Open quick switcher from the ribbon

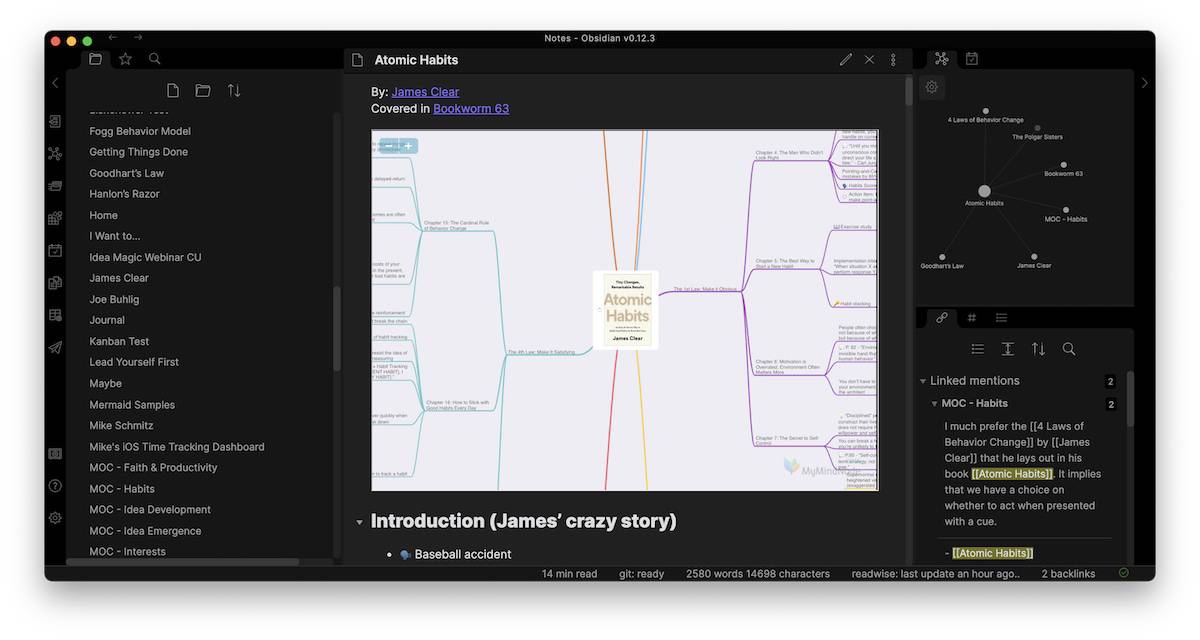[55, 122]
